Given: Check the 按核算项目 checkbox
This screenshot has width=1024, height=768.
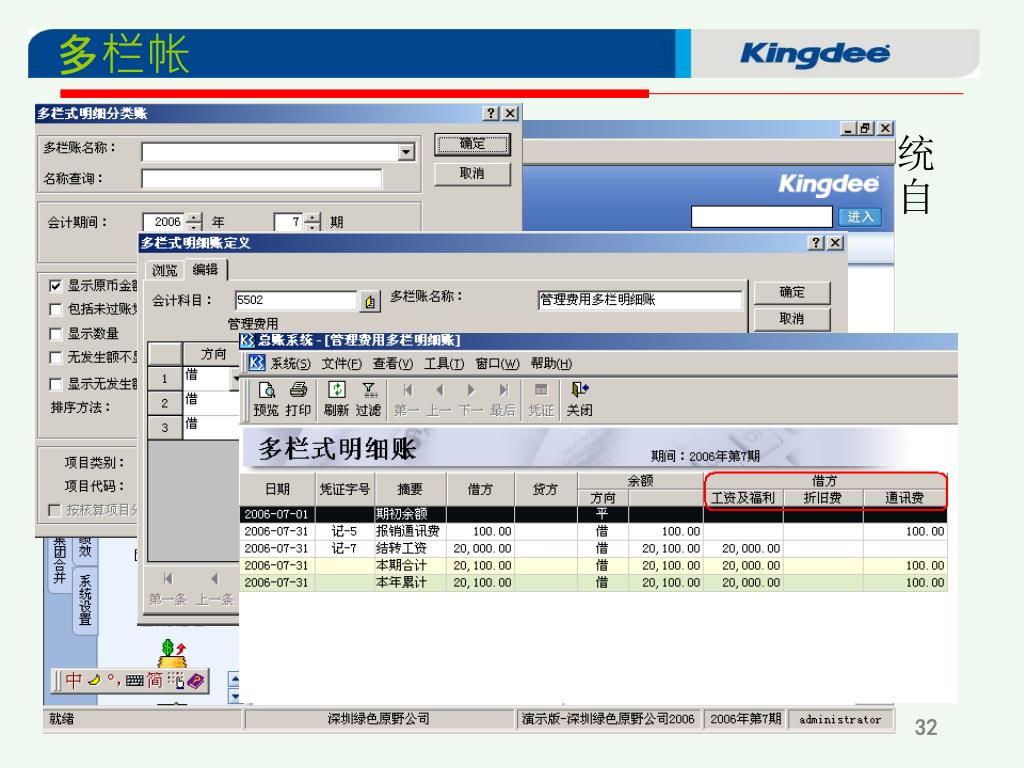Looking at the screenshot, I should [x=56, y=510].
